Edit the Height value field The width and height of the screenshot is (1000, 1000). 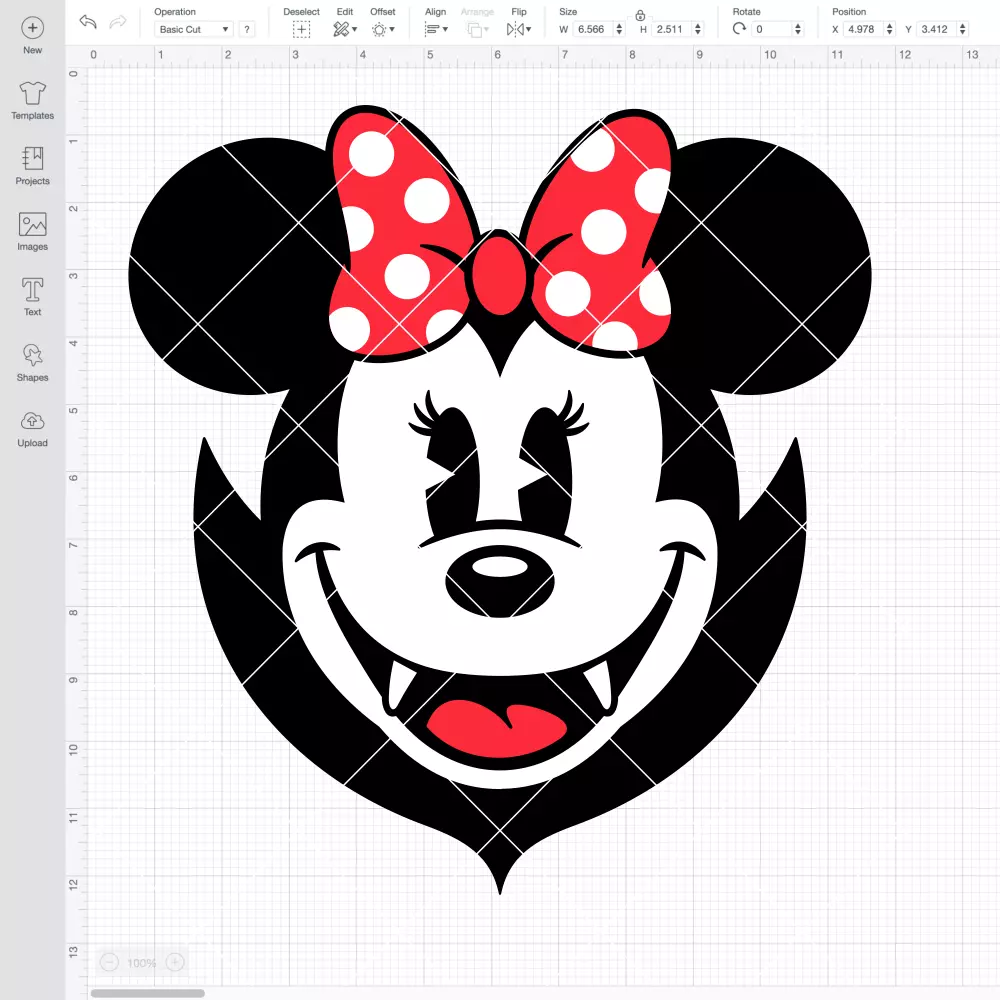672,29
